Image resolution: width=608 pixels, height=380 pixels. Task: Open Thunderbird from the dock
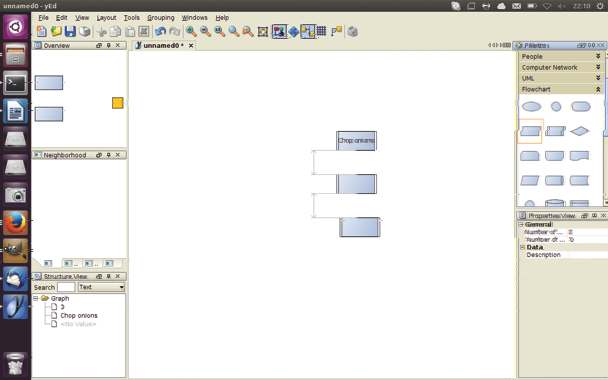tap(16, 278)
